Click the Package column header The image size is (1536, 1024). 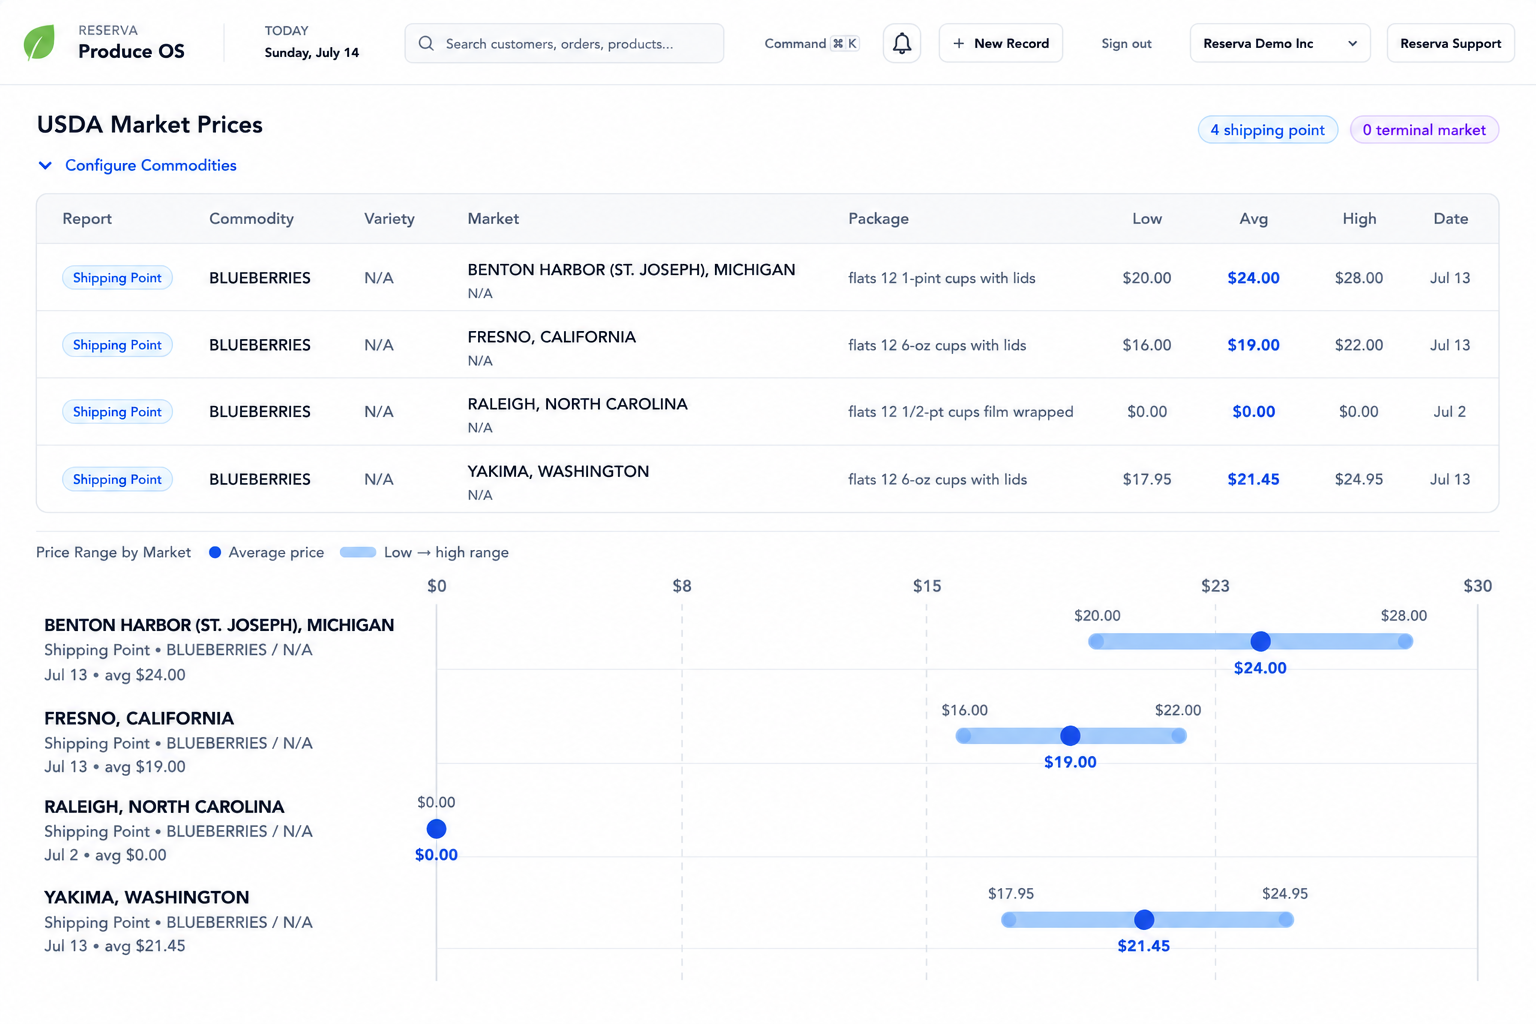coord(878,219)
